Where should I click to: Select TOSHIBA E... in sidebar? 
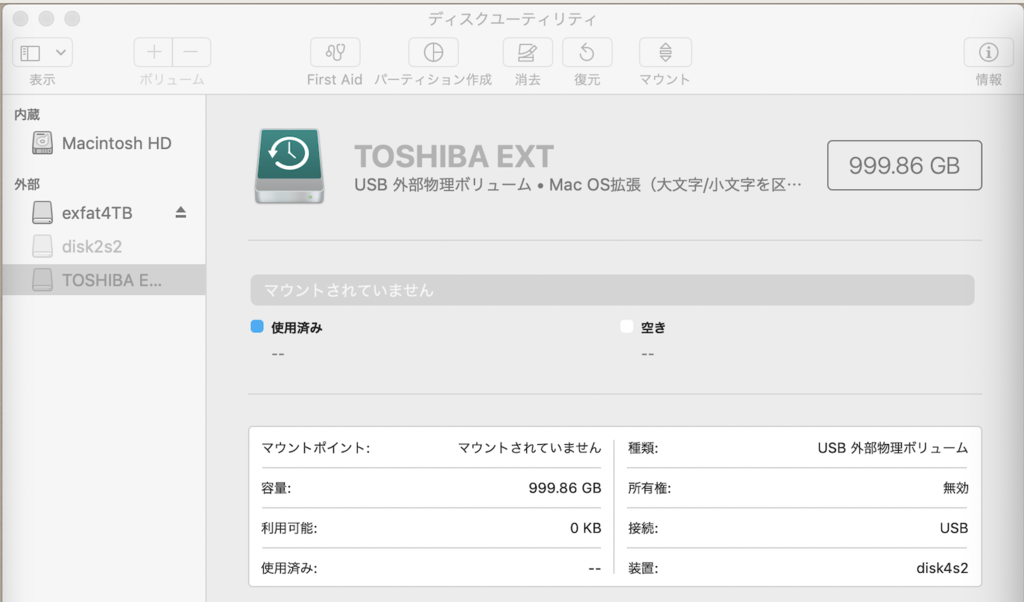[103, 279]
